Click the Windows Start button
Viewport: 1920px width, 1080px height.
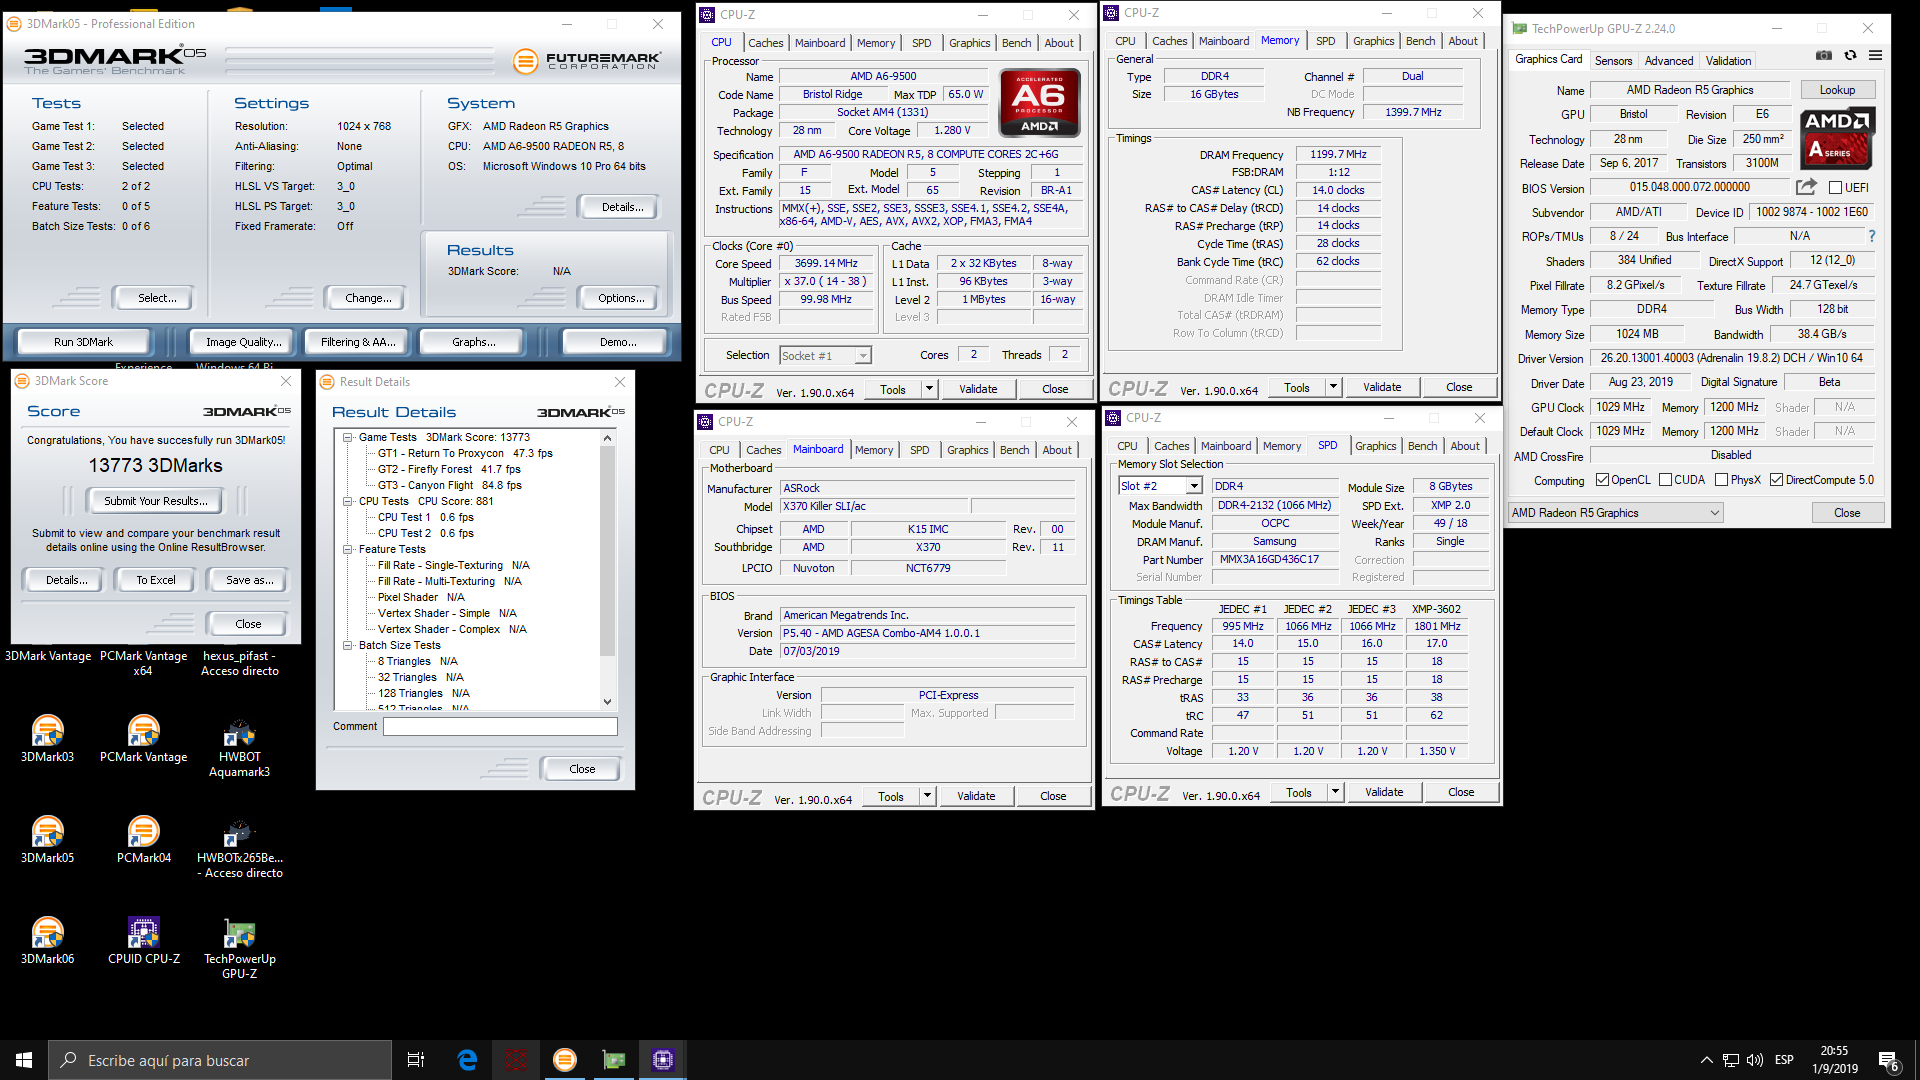tap(24, 1060)
